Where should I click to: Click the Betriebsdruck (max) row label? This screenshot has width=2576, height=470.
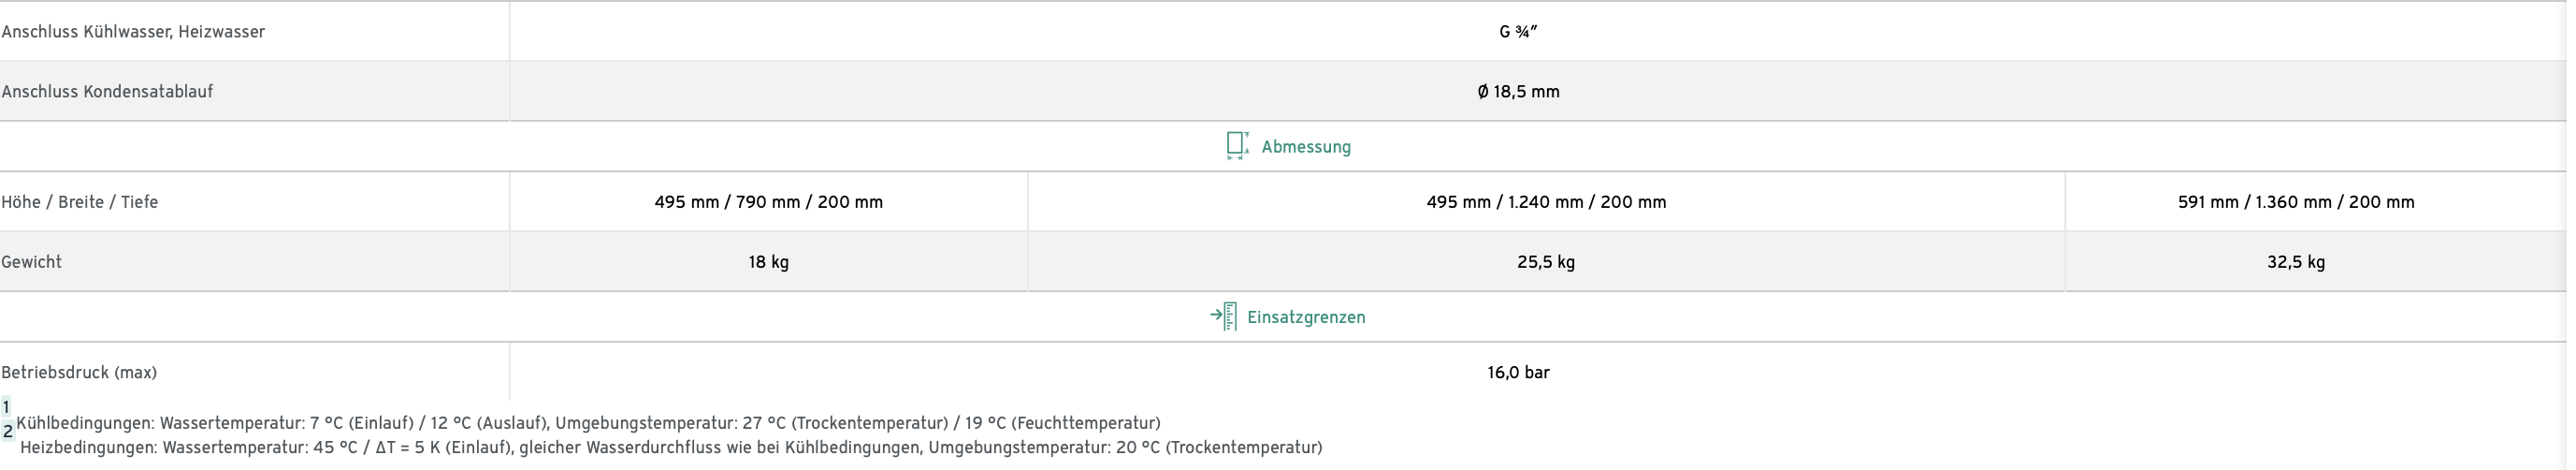pyautogui.click(x=79, y=372)
